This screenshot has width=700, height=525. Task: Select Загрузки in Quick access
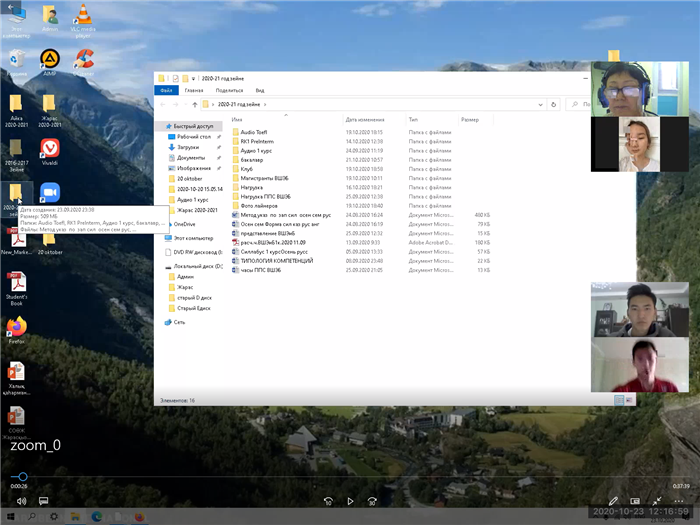189,147
